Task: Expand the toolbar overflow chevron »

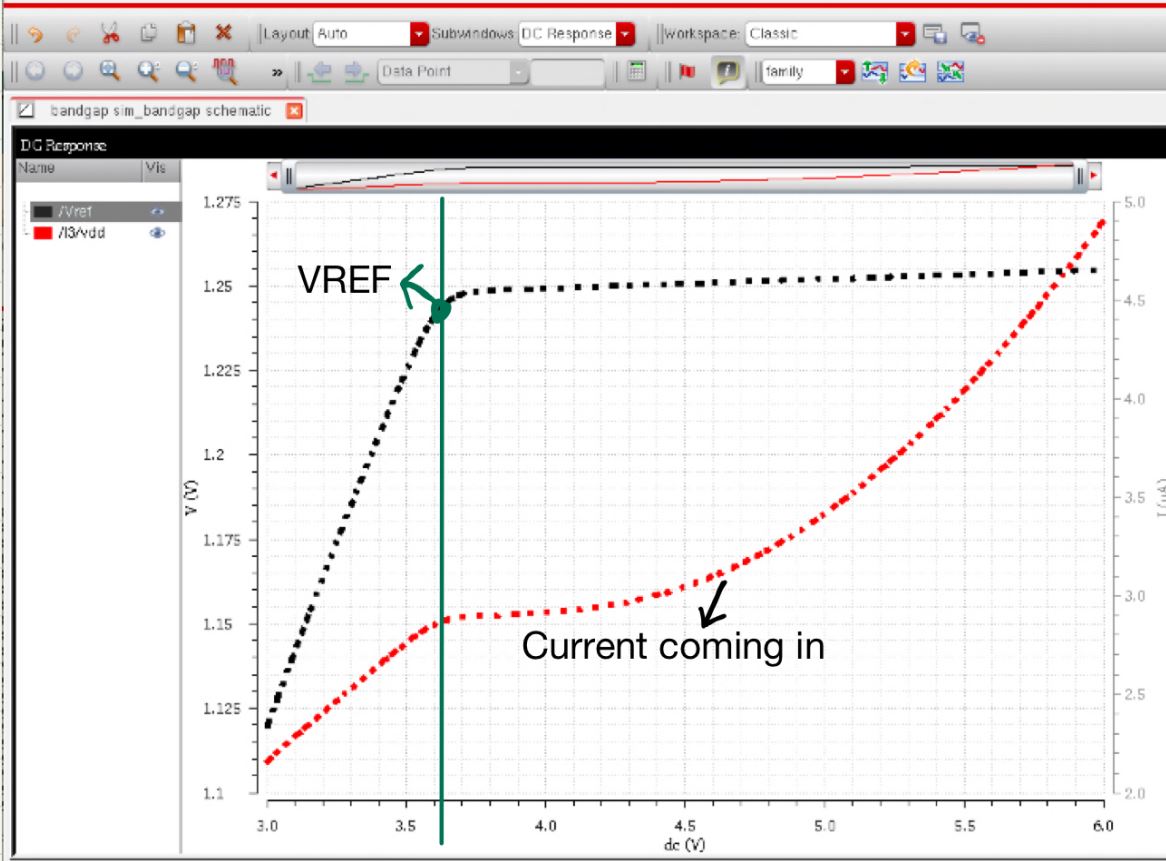Action: tap(277, 73)
